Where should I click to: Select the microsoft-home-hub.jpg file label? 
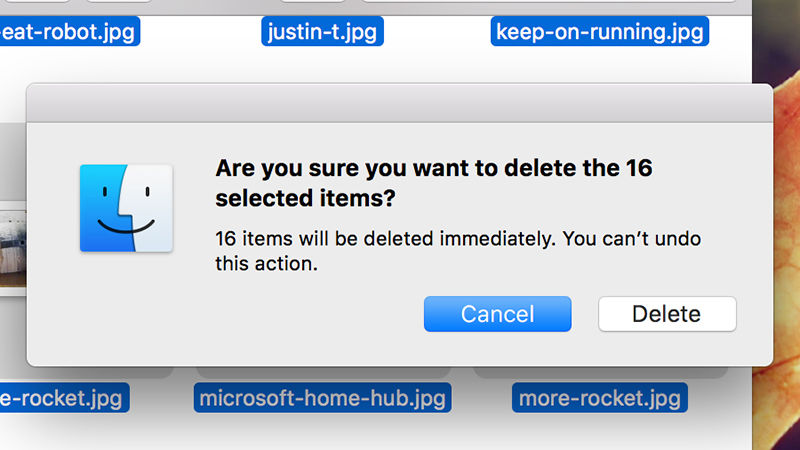coord(322,398)
